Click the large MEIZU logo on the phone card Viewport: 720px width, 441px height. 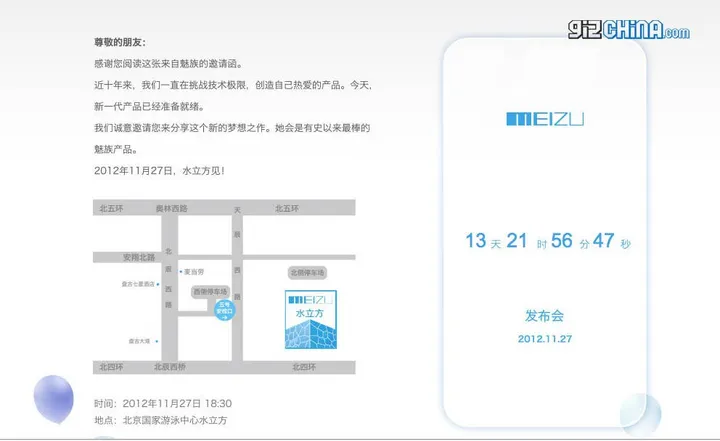(x=545, y=119)
